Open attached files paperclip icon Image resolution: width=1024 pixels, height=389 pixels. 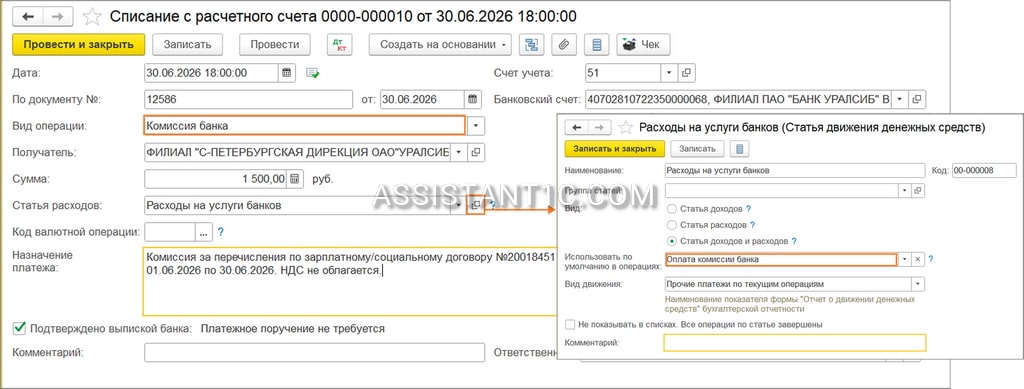(x=564, y=44)
